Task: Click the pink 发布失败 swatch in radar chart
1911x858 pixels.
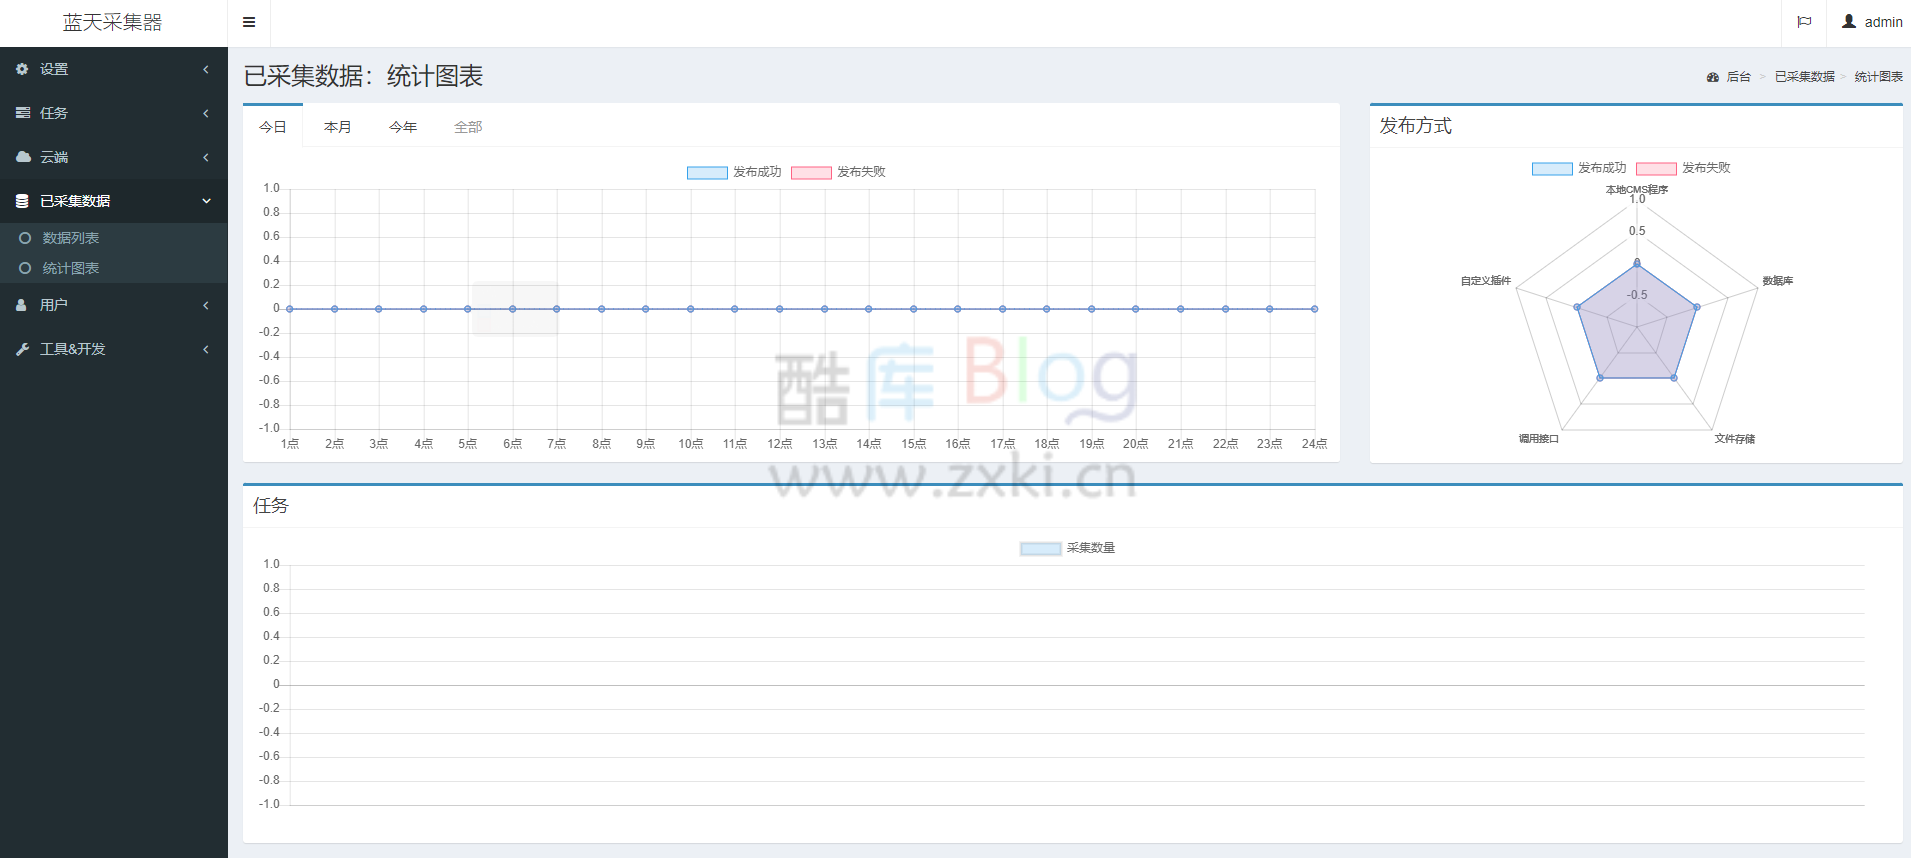Action: pyautogui.click(x=1656, y=168)
